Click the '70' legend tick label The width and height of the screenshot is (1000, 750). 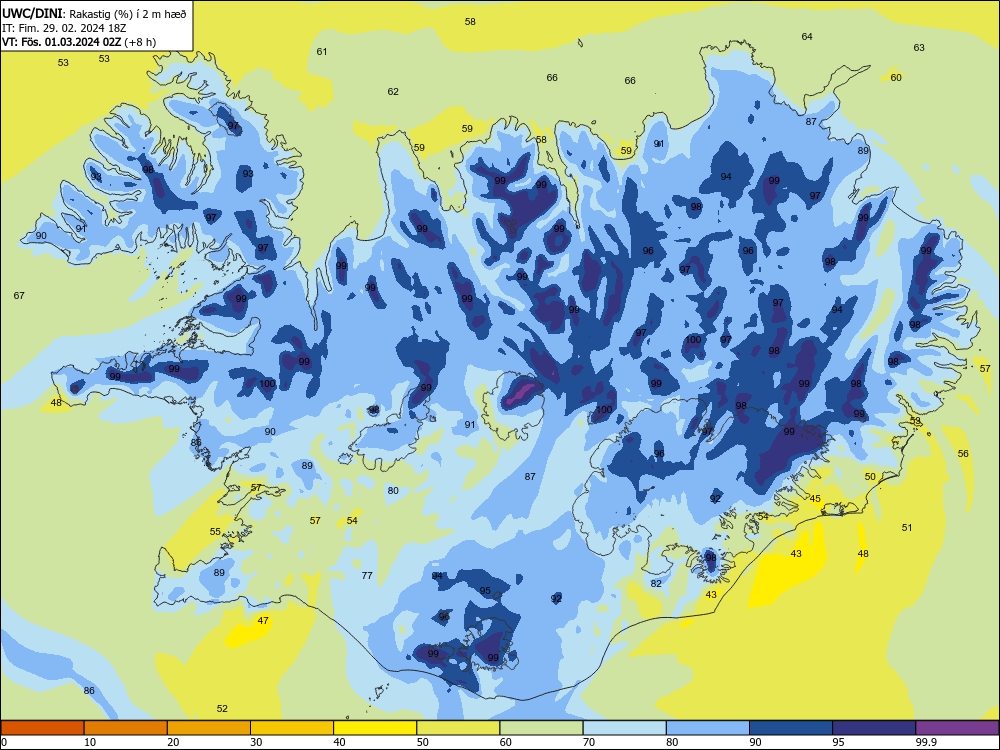(x=589, y=742)
